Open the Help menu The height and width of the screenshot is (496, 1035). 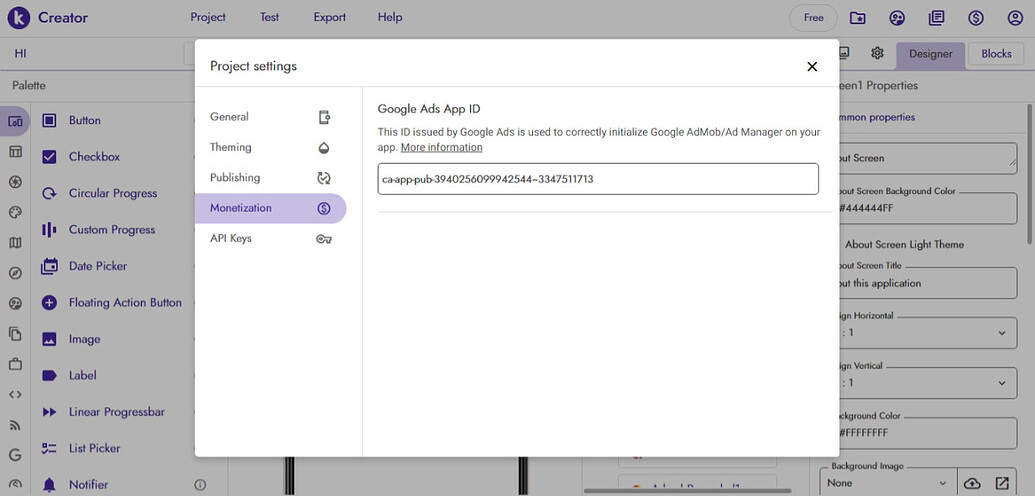pyautogui.click(x=390, y=17)
